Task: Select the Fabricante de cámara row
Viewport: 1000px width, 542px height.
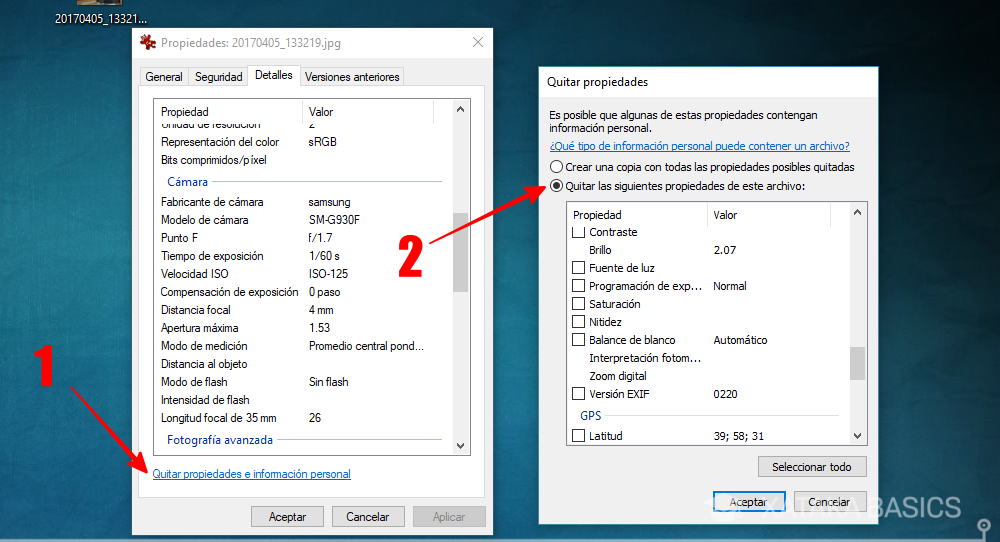Action: pos(303,202)
